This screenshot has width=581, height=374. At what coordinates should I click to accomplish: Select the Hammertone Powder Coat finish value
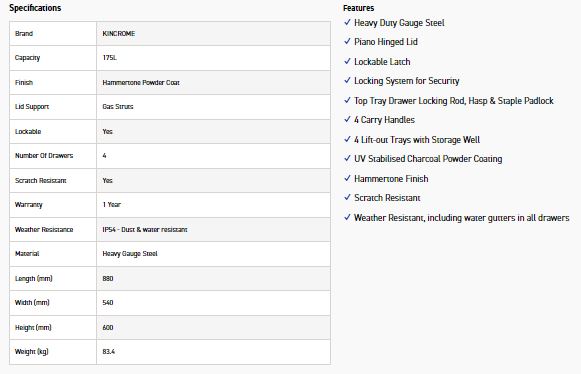coord(141,83)
